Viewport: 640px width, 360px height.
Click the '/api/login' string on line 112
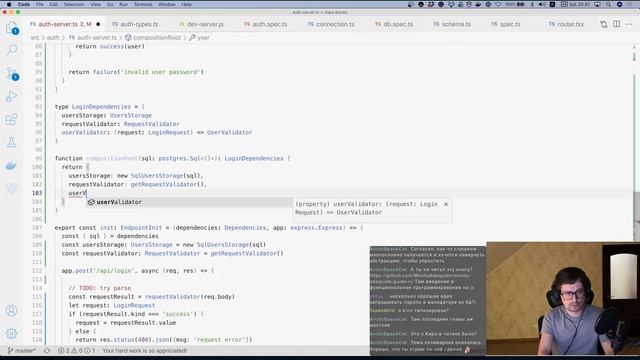(113, 271)
